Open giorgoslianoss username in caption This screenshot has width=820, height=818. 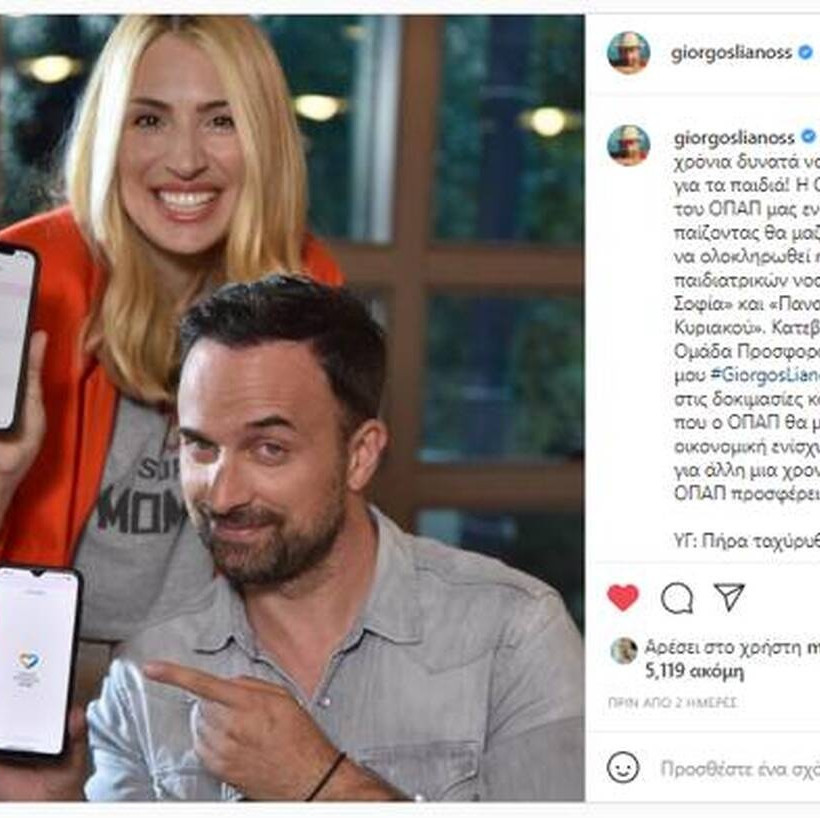click(x=734, y=138)
